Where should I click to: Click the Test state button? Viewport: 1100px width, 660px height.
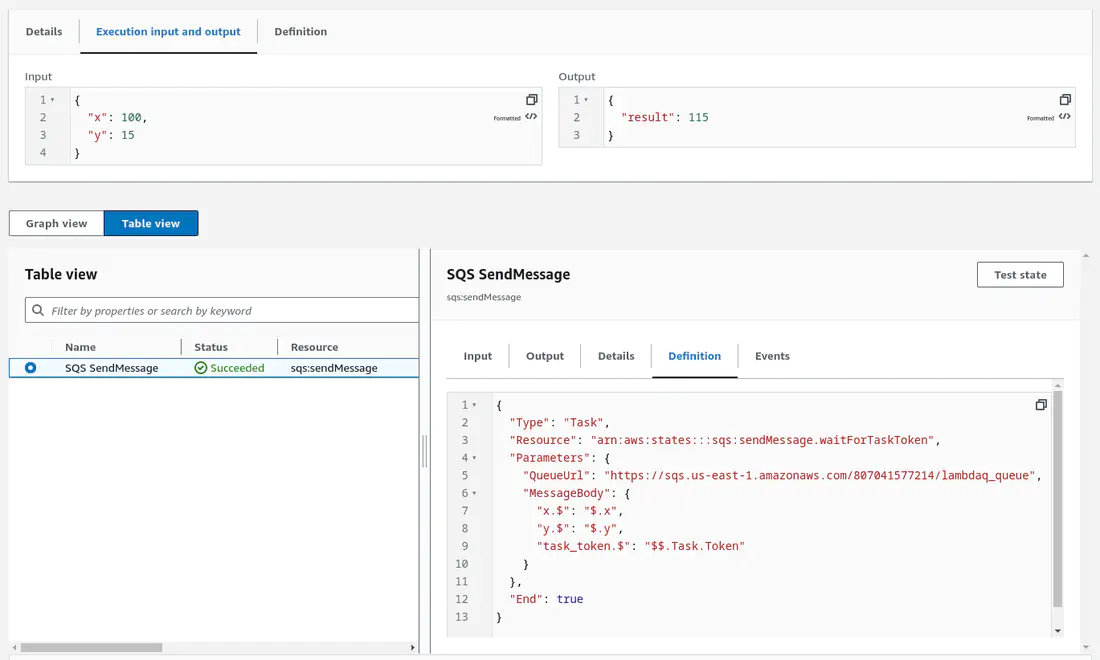click(1020, 275)
